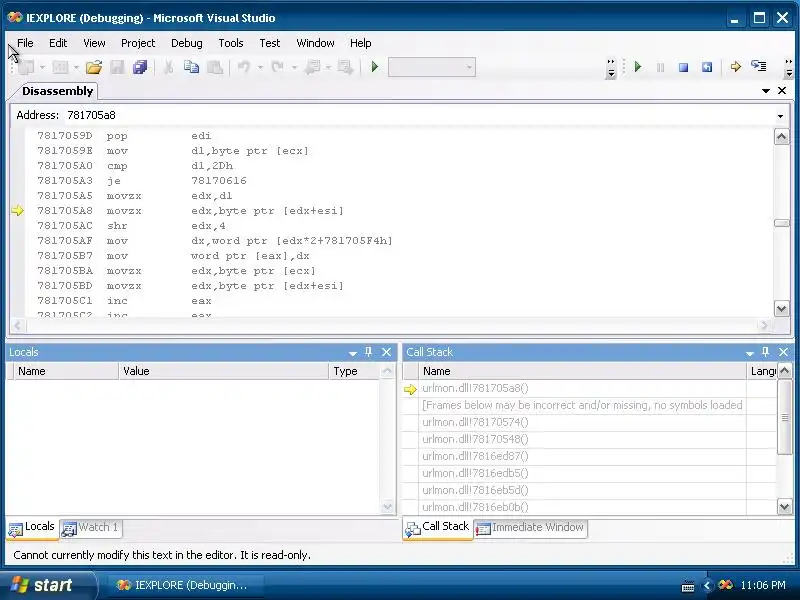Image resolution: width=800 pixels, height=600 pixels.
Task: Open the active documents list arrow
Action: tap(765, 91)
